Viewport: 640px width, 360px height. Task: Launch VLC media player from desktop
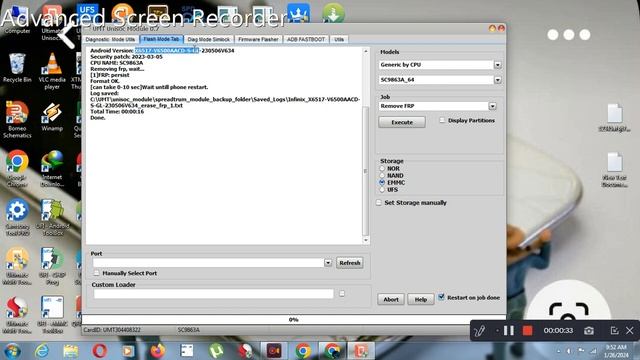point(52,71)
